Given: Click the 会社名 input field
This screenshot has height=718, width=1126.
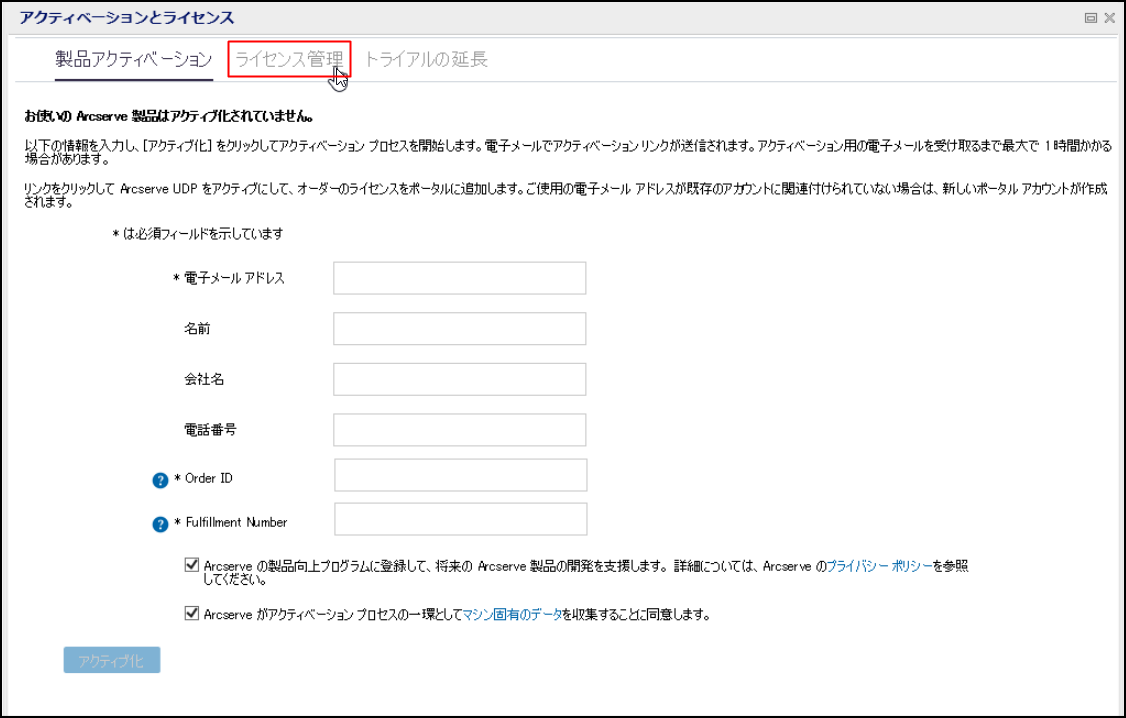Looking at the screenshot, I should point(460,379).
